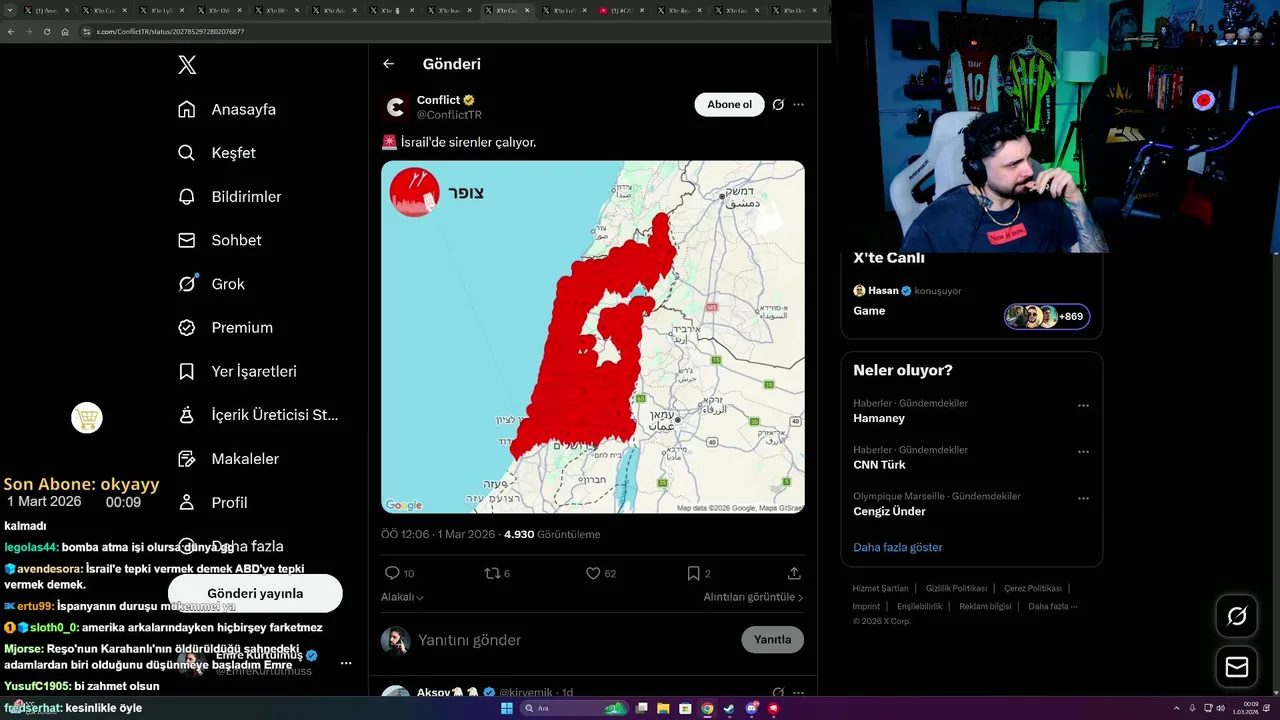Go back using the Gönderi arrow

coord(389,64)
